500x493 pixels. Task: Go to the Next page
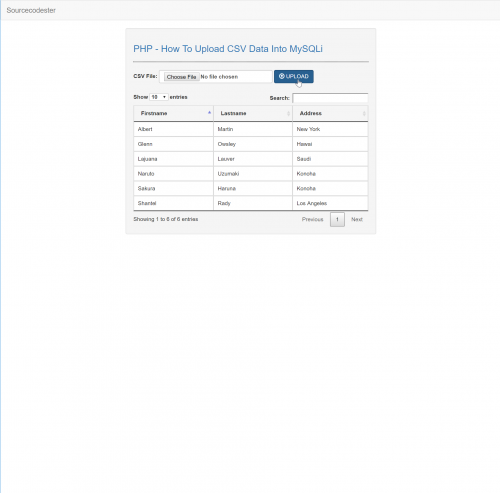point(357,219)
